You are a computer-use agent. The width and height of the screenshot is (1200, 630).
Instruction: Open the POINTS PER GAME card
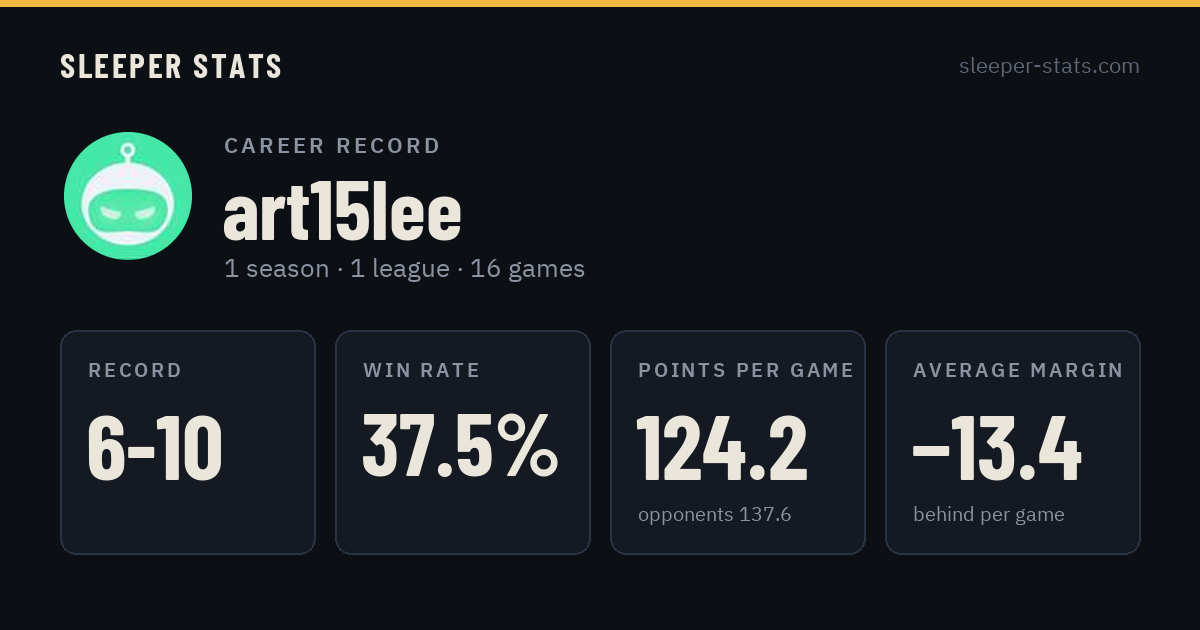tap(738, 442)
